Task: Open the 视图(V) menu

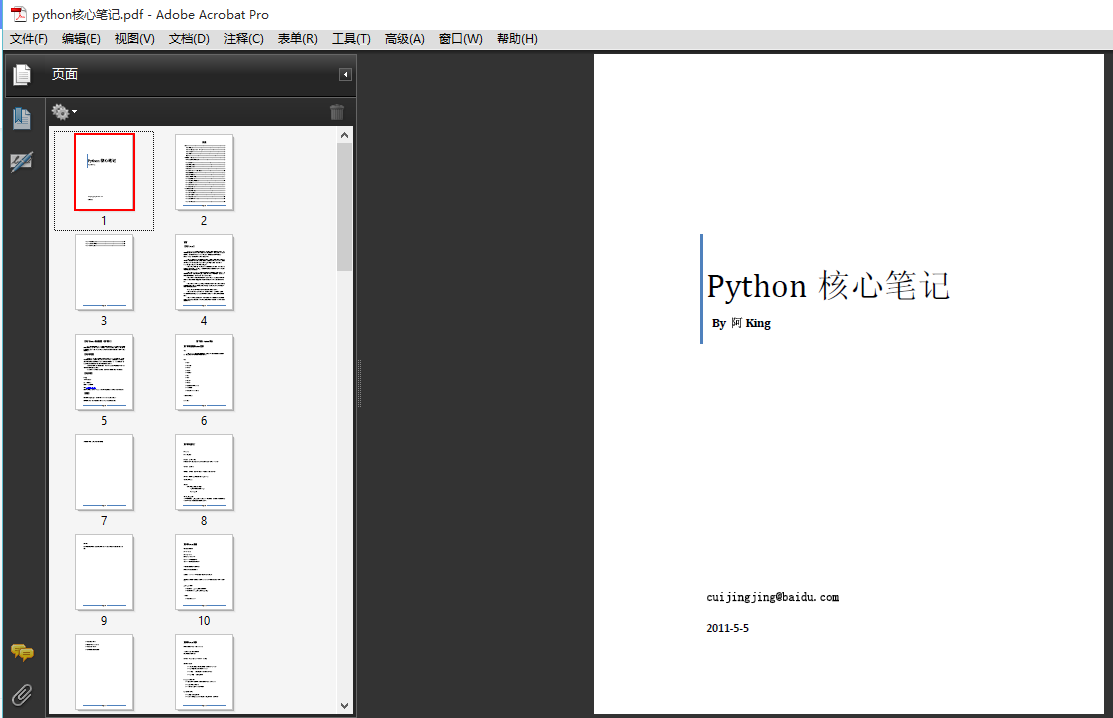Action: click(135, 39)
